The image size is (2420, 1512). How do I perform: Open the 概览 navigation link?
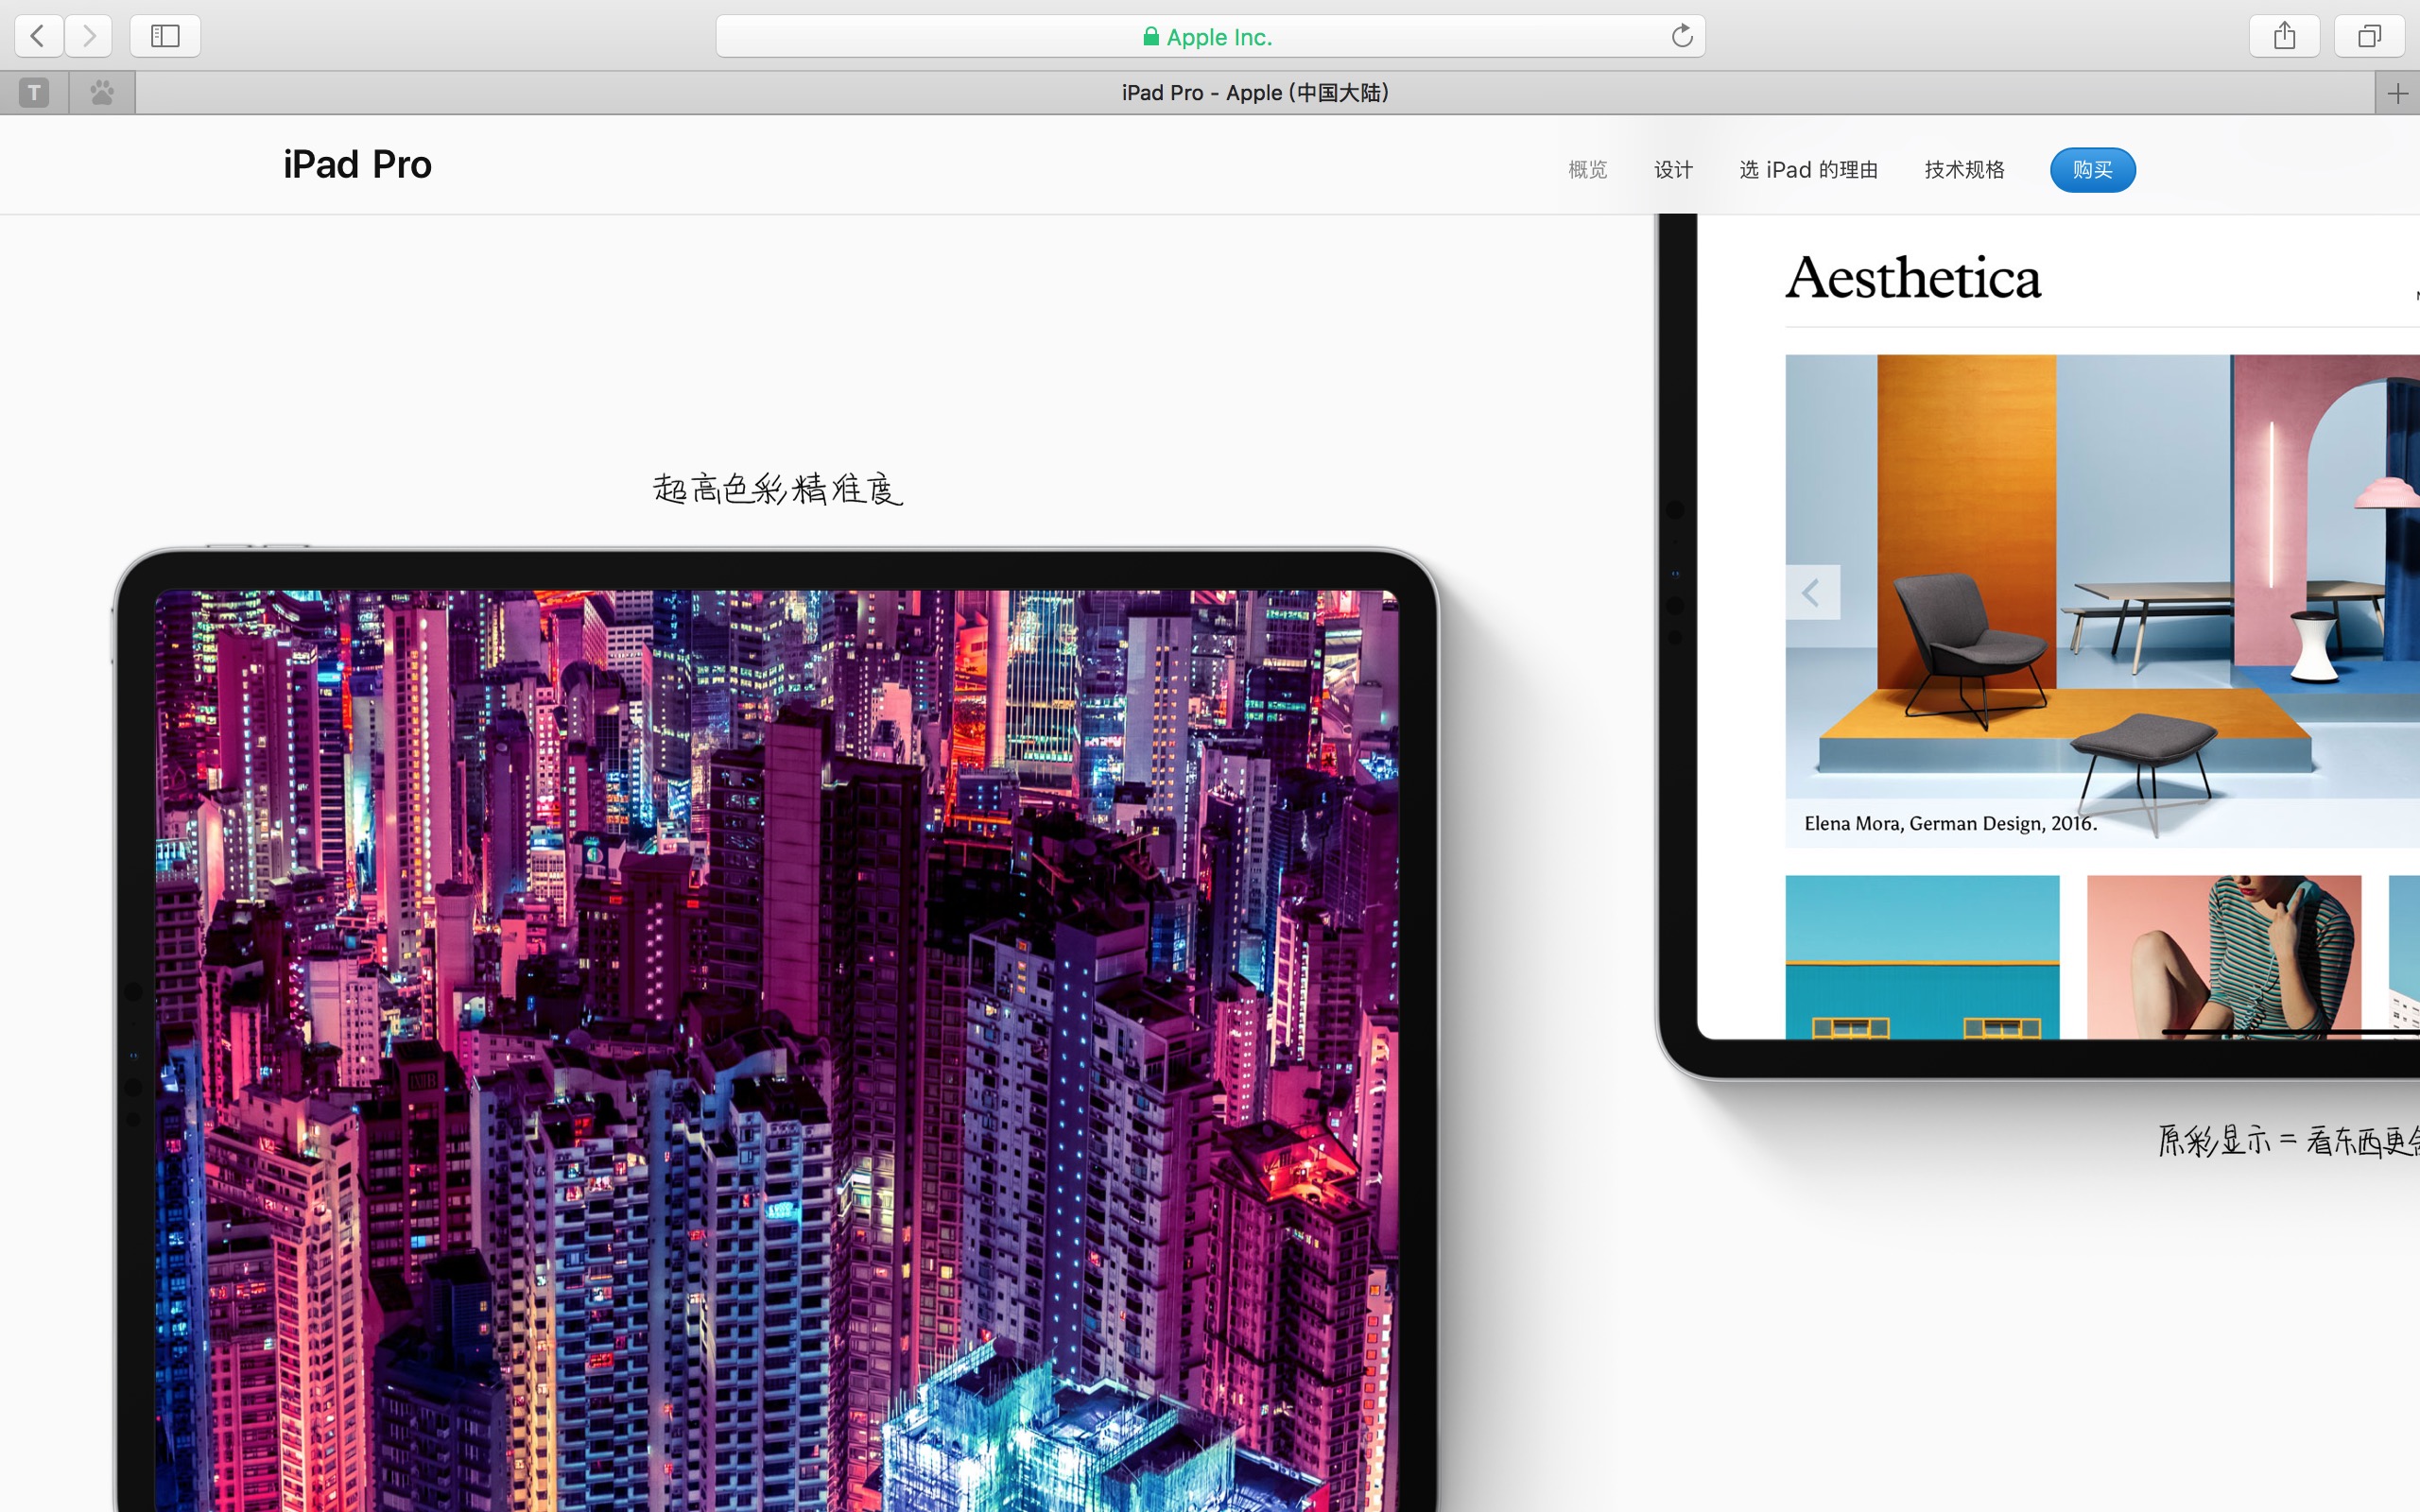tap(1588, 170)
